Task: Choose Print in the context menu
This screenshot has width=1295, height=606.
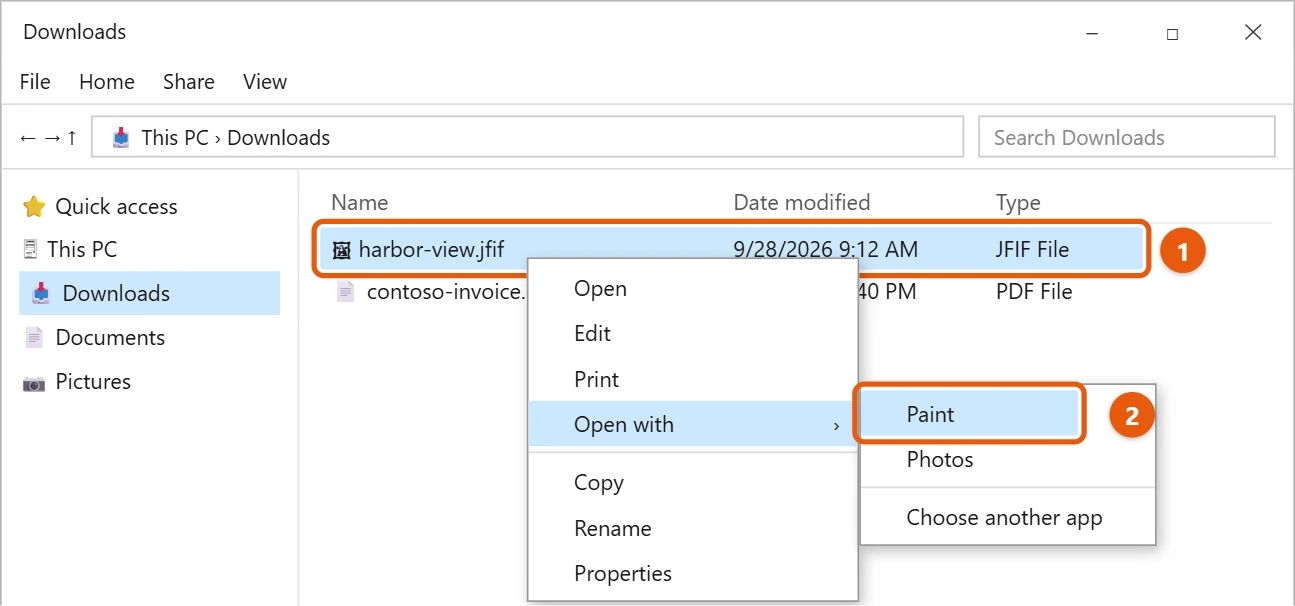Action: pyautogui.click(x=692, y=380)
